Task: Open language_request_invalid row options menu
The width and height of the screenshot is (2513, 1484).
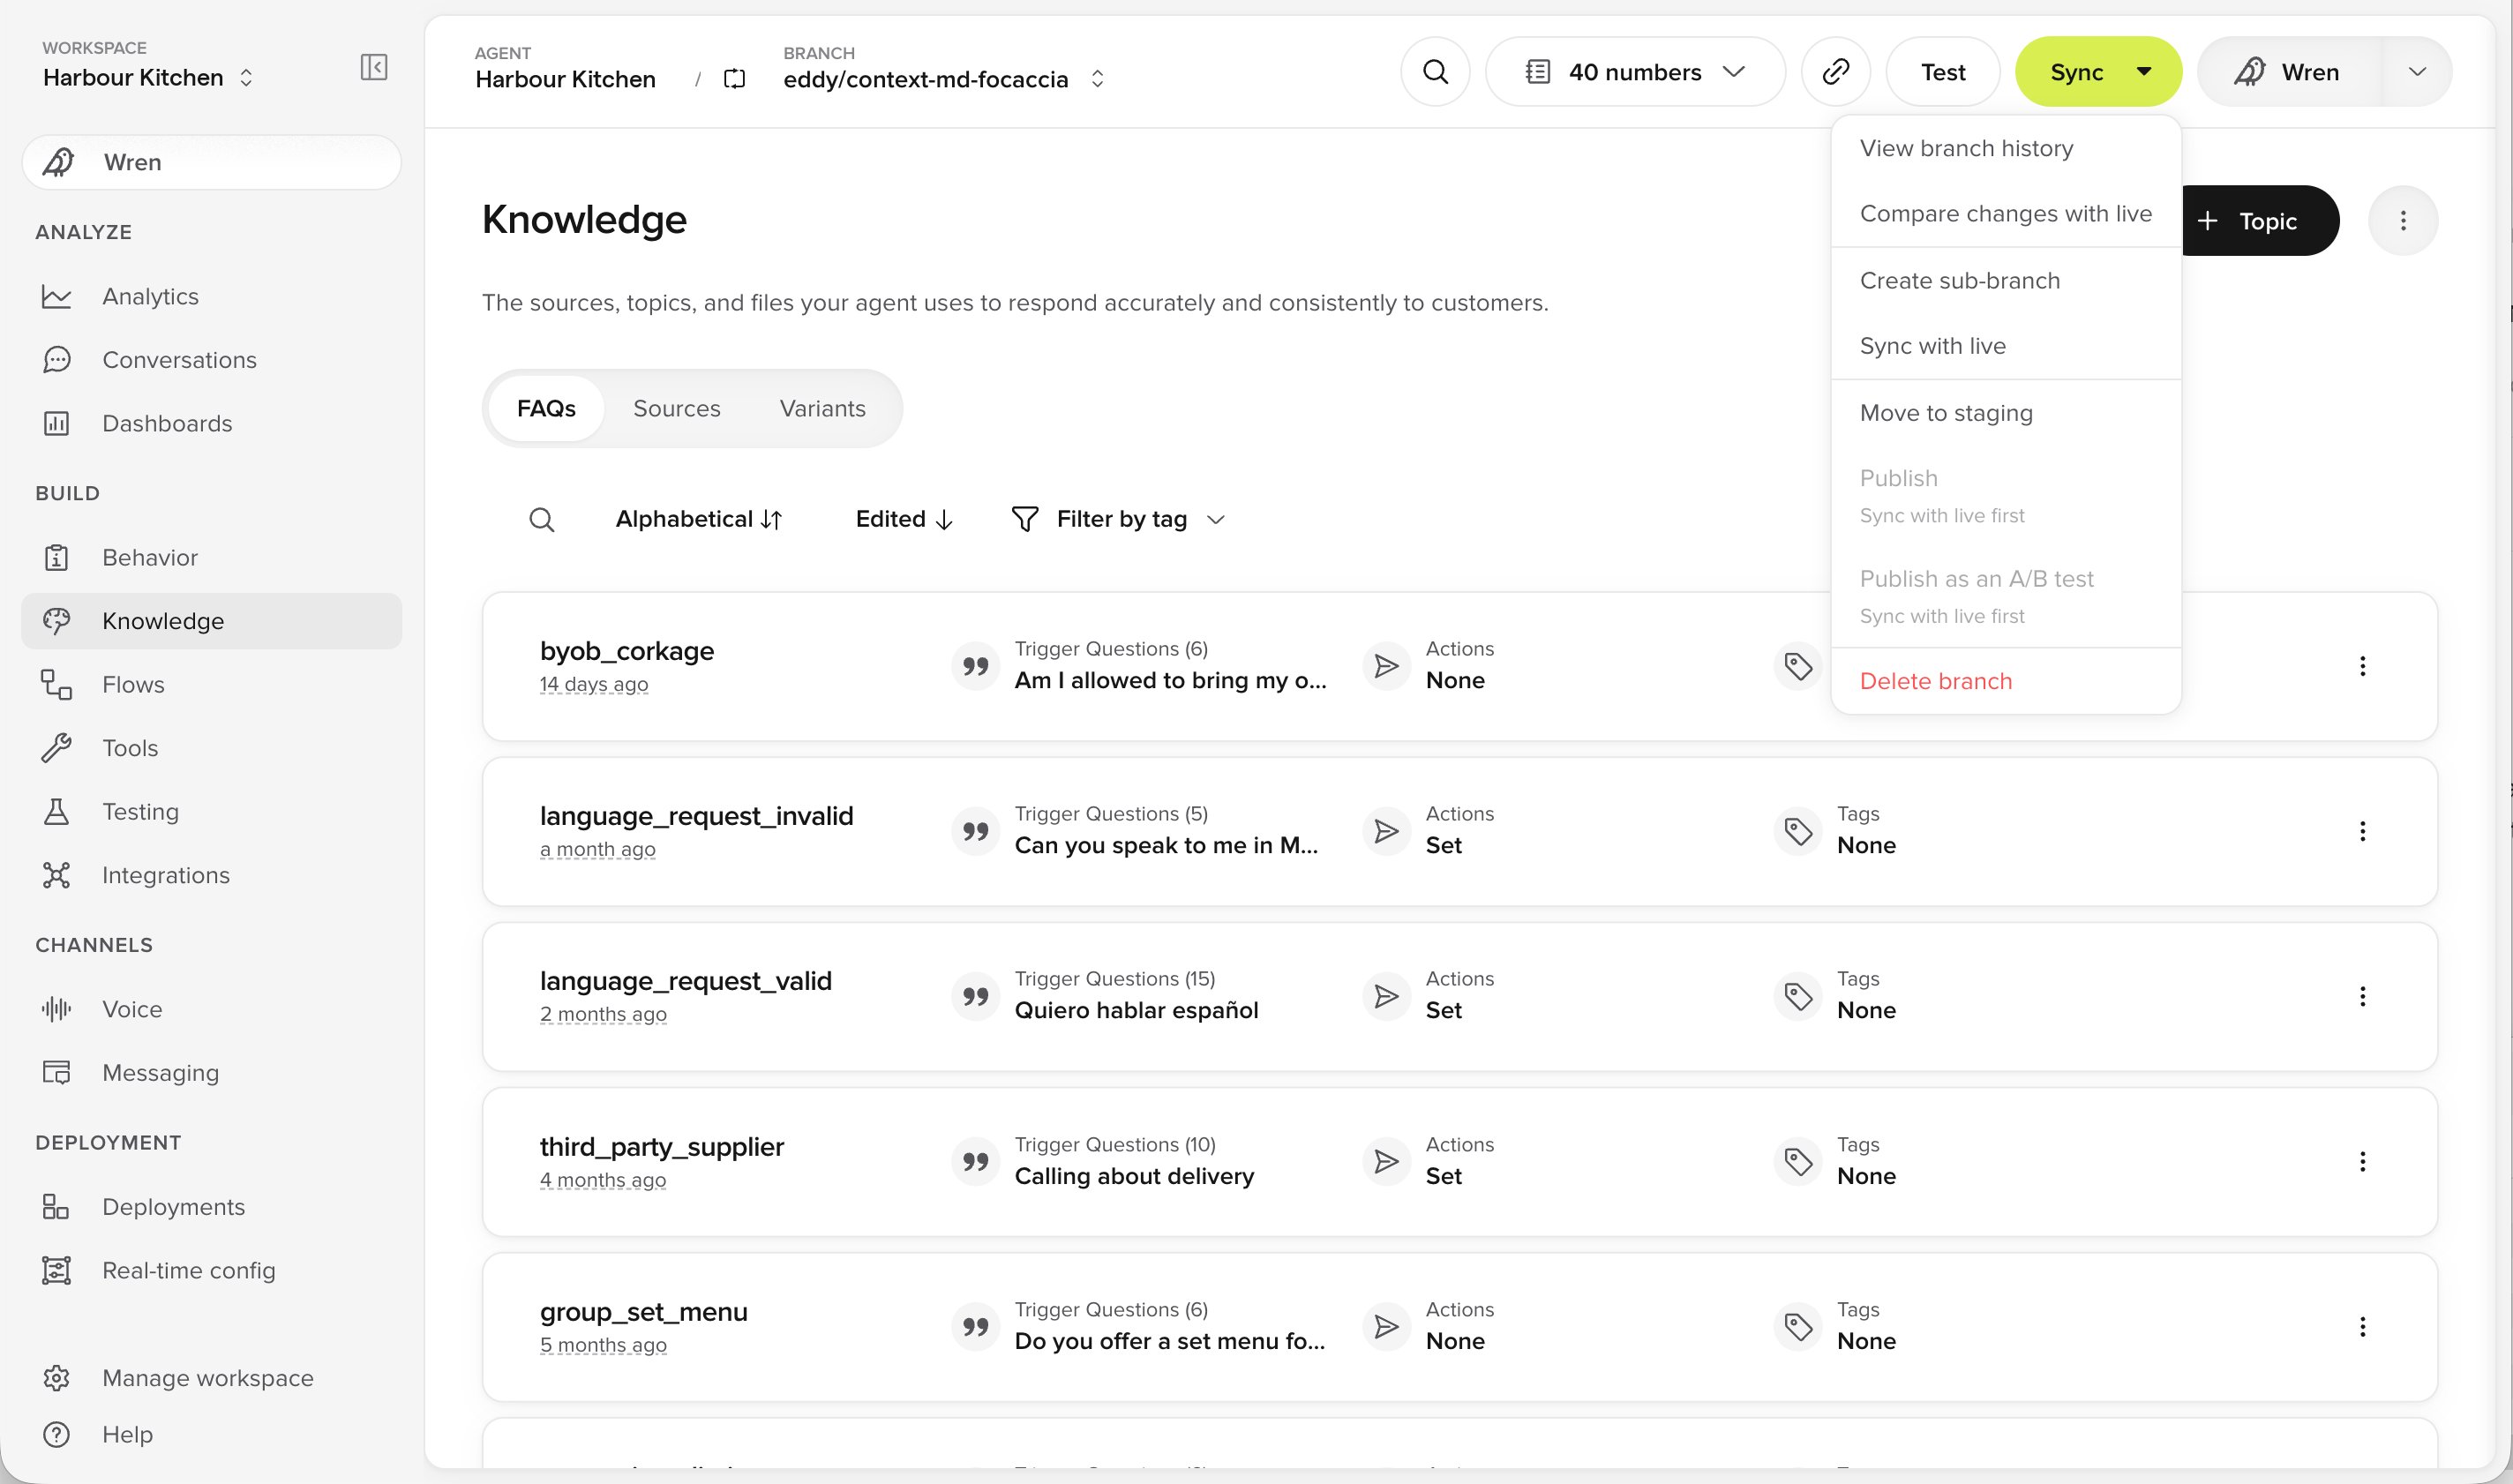Action: [x=2362, y=831]
